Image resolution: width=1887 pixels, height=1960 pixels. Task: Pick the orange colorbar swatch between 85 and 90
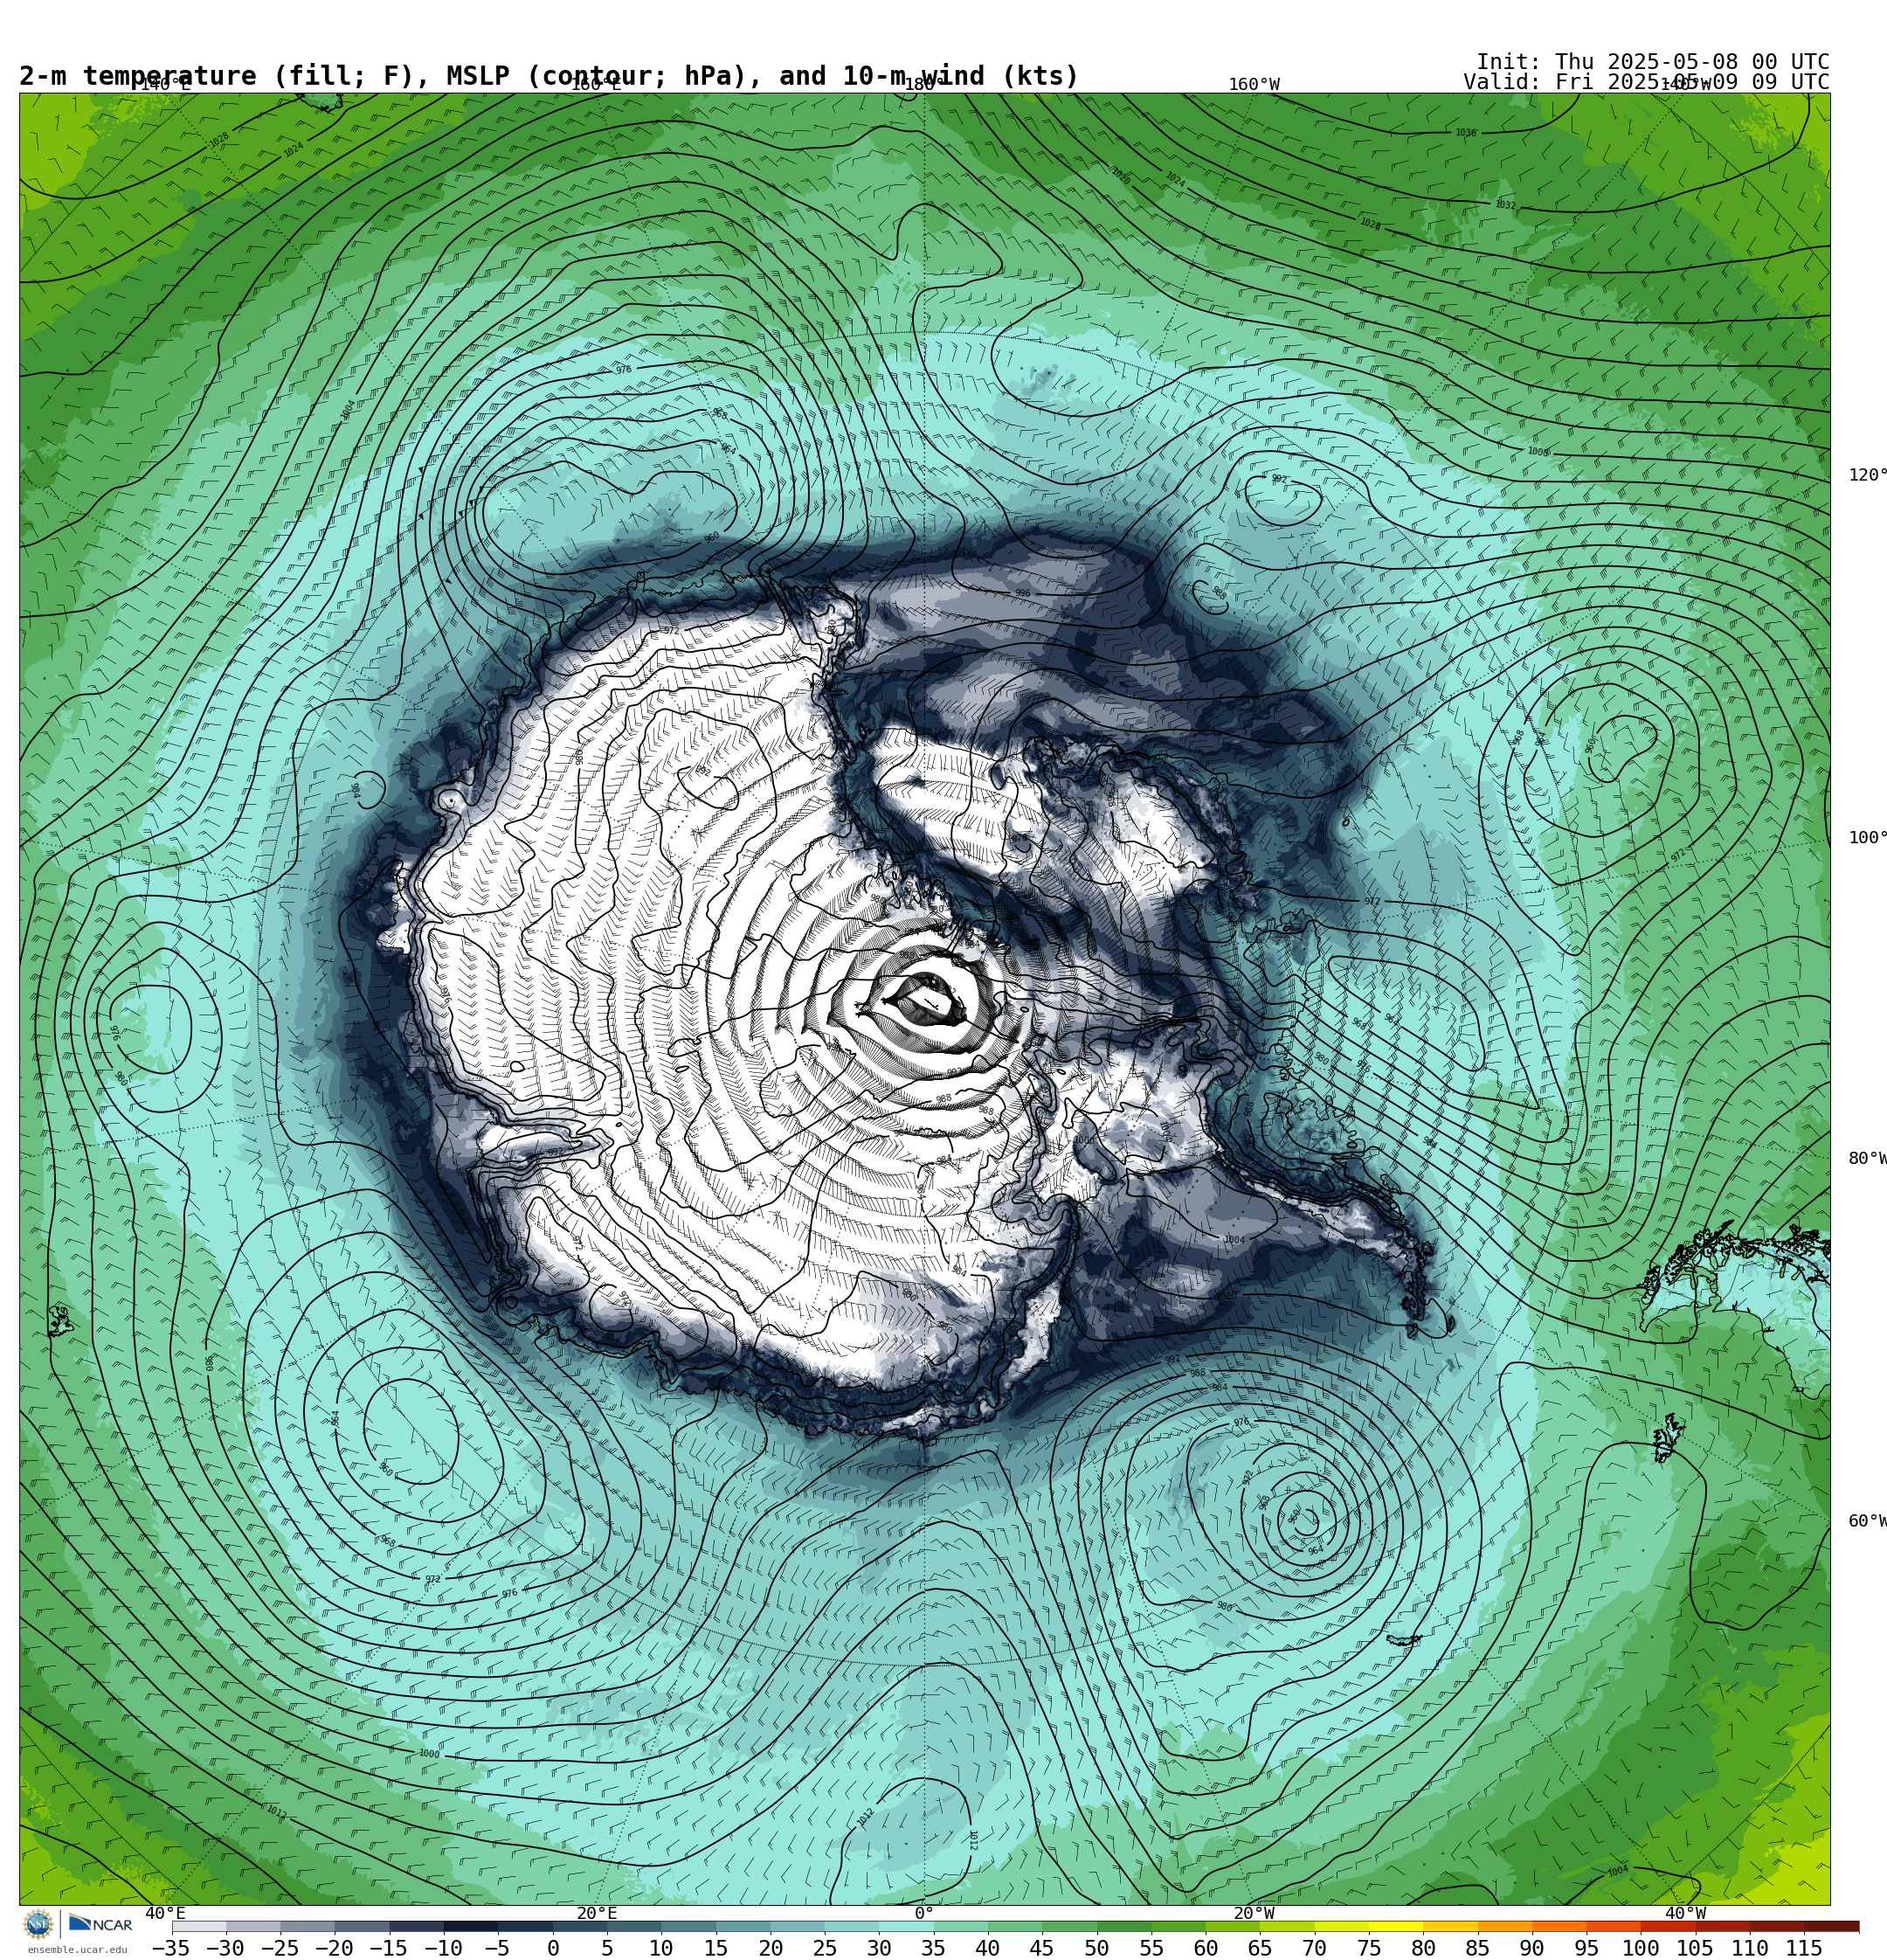pyautogui.click(x=1504, y=1926)
